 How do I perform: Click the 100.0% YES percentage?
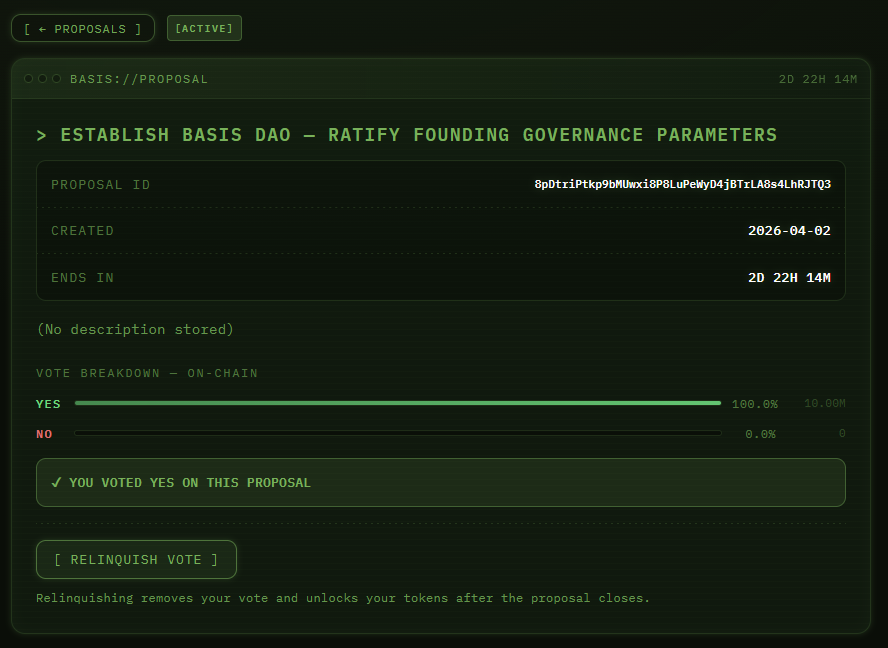tap(755, 404)
